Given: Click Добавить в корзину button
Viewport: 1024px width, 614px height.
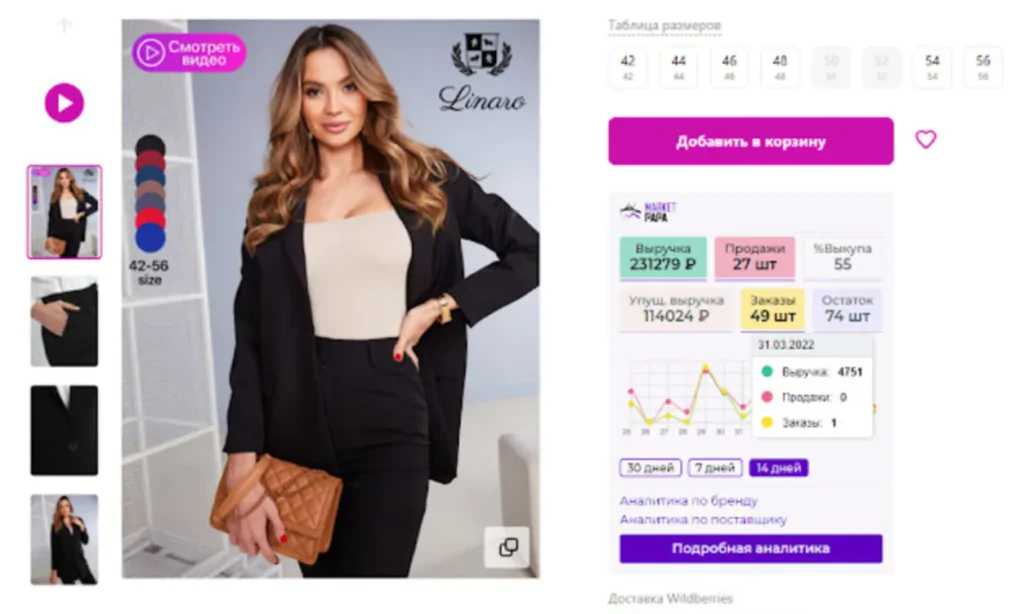Looking at the screenshot, I should click(751, 141).
